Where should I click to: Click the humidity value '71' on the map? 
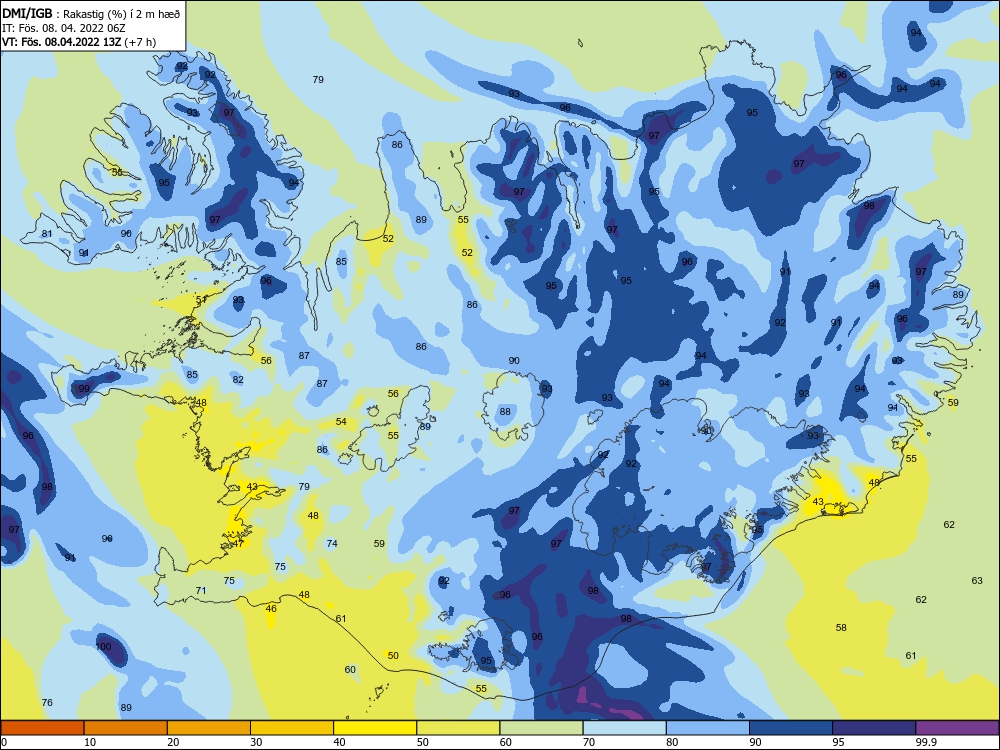(x=201, y=591)
